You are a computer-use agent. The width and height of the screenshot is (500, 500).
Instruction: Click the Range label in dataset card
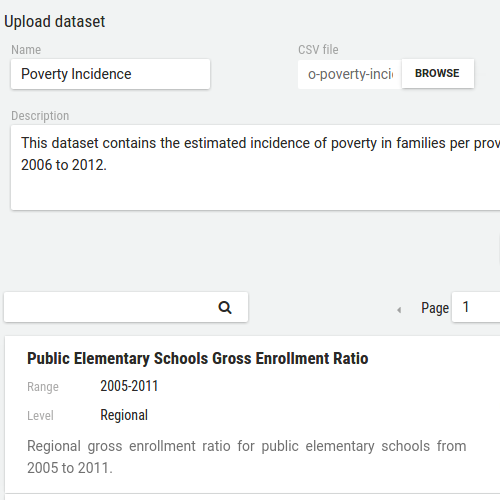(43, 387)
